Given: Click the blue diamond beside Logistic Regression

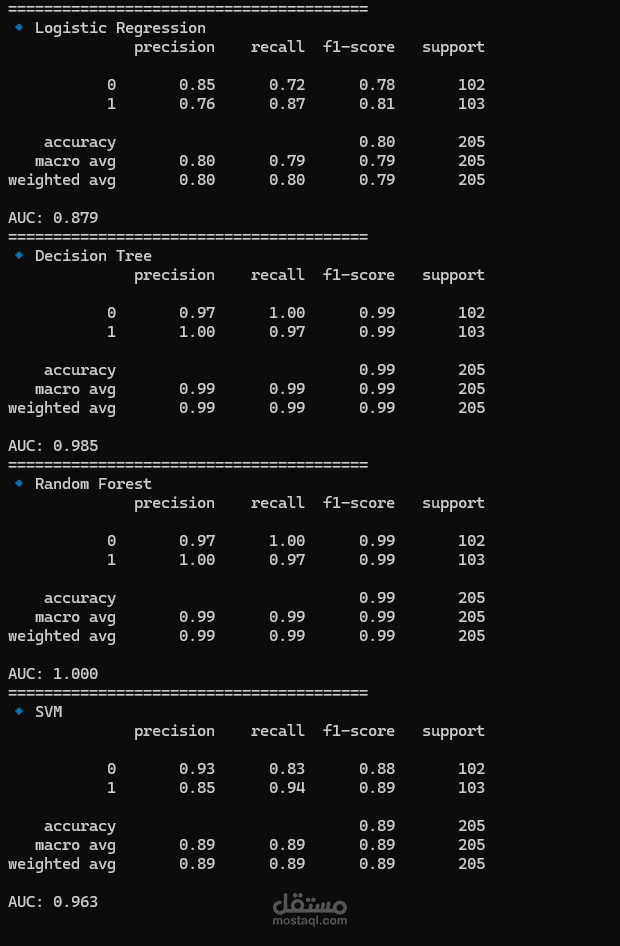Looking at the screenshot, I should click(x=19, y=27).
